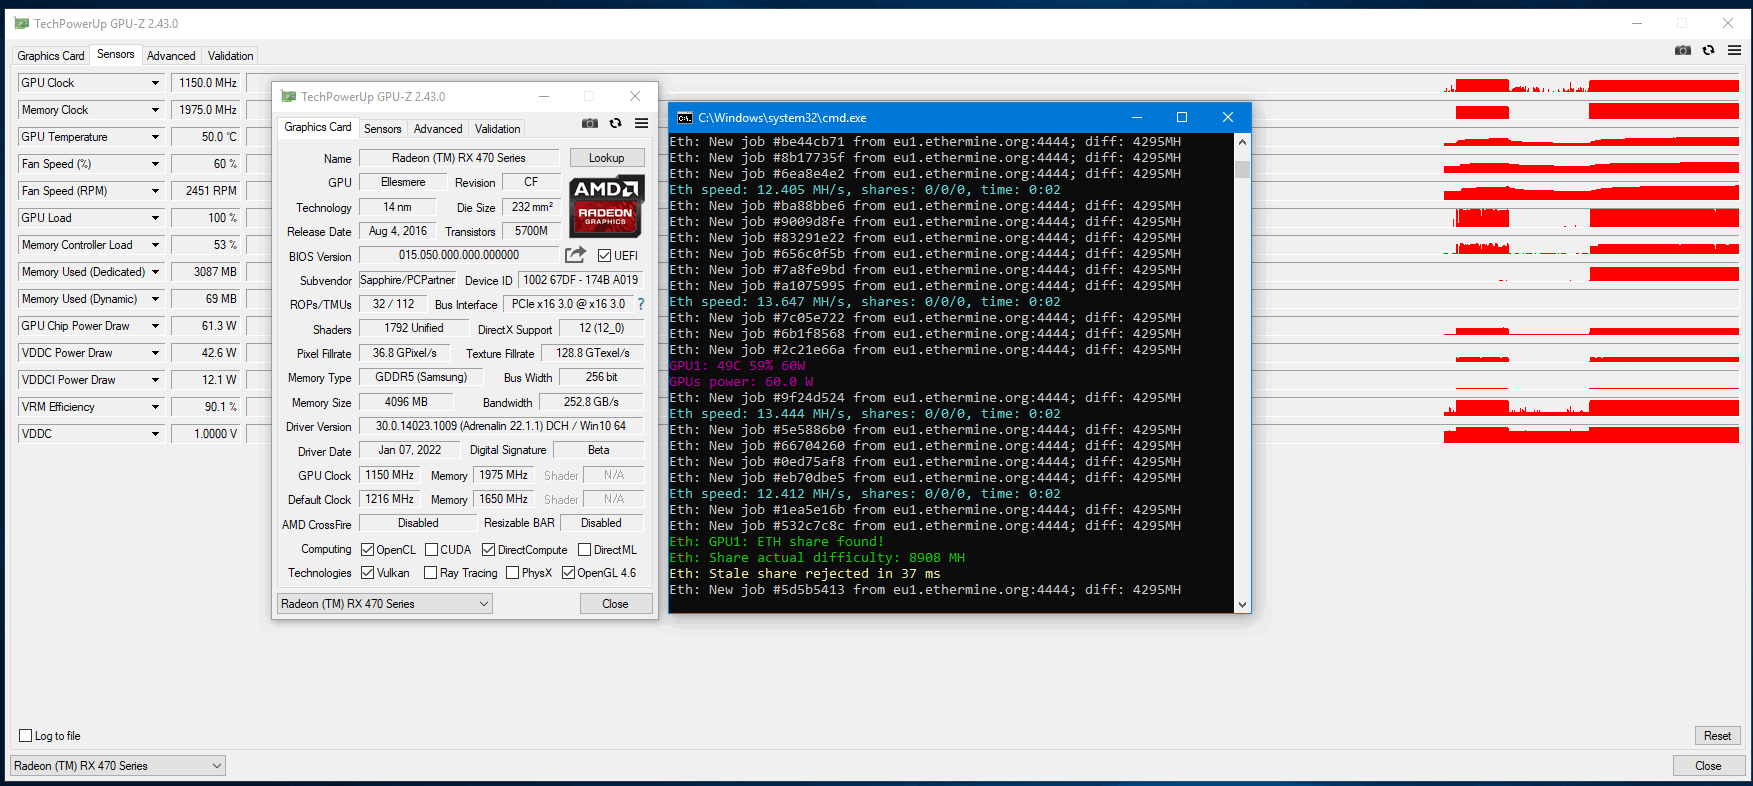Open the GPU Temperature sensor dropdown
This screenshot has height=786, width=1753.
pos(155,137)
